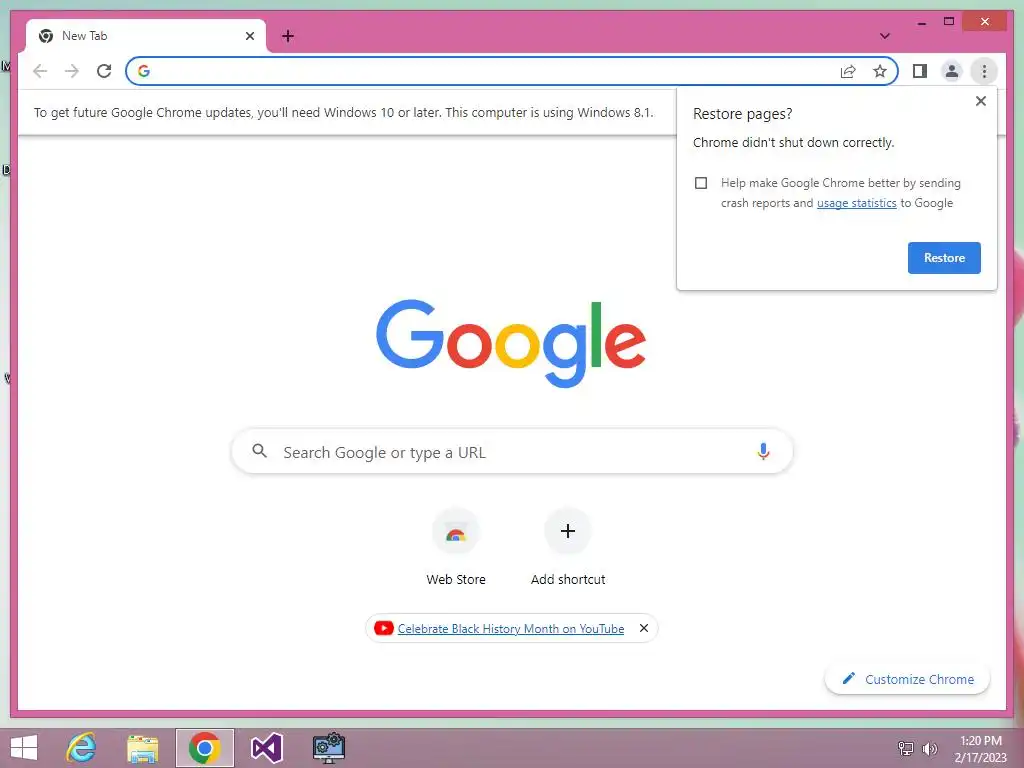Click the Restore button
Image resolution: width=1024 pixels, height=768 pixels.
(x=944, y=258)
